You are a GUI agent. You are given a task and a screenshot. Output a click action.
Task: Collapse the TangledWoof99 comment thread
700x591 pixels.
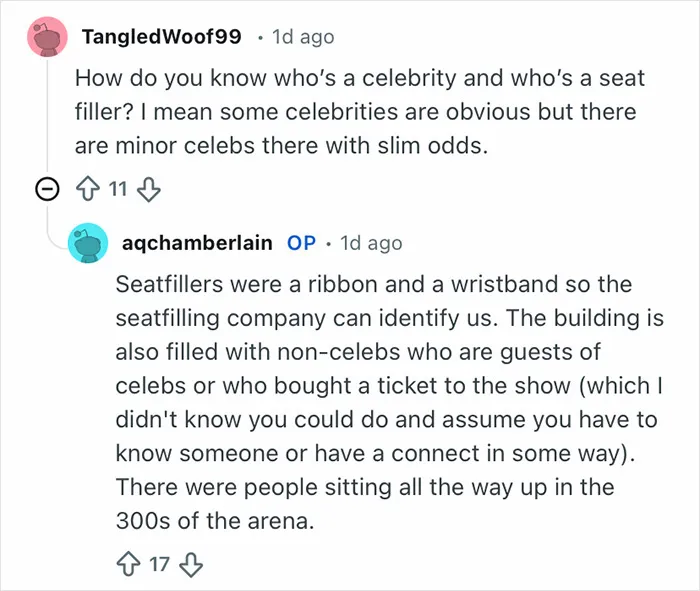tap(47, 189)
